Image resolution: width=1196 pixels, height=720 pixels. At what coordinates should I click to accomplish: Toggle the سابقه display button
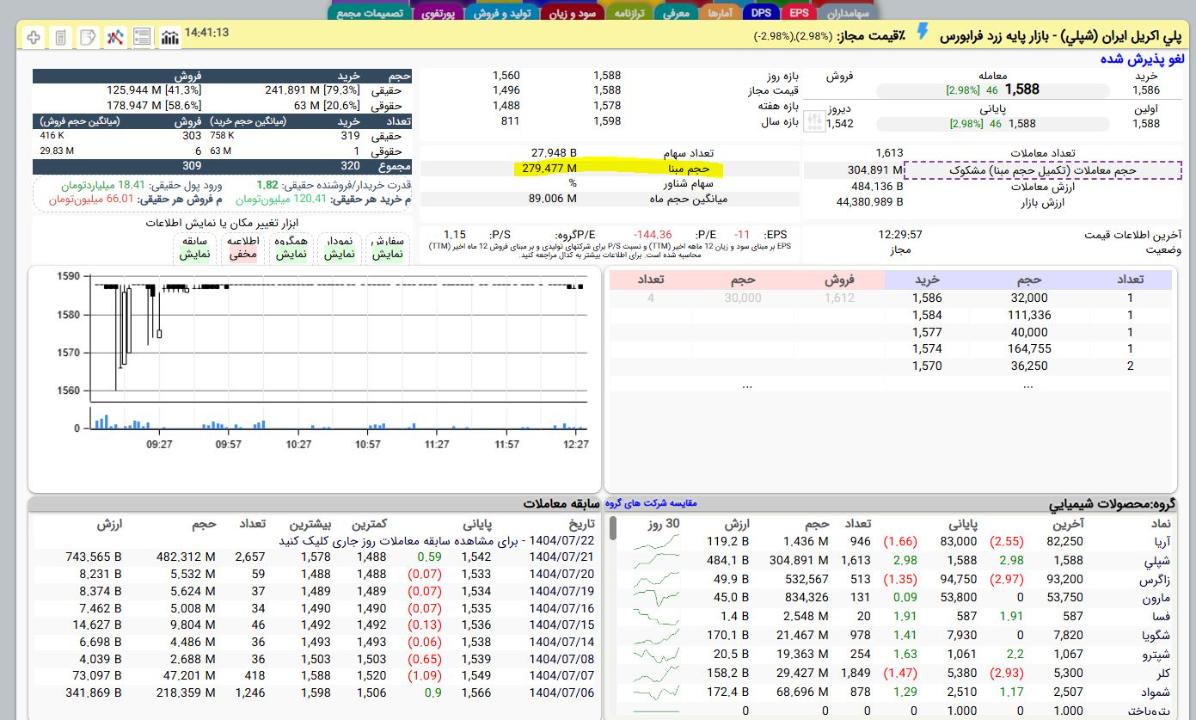pos(193,248)
